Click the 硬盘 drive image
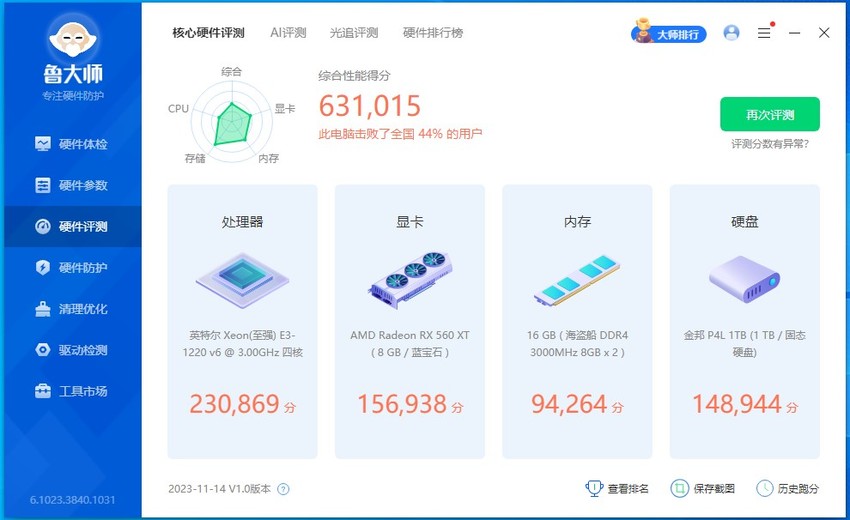This screenshot has width=850, height=520. [744, 279]
